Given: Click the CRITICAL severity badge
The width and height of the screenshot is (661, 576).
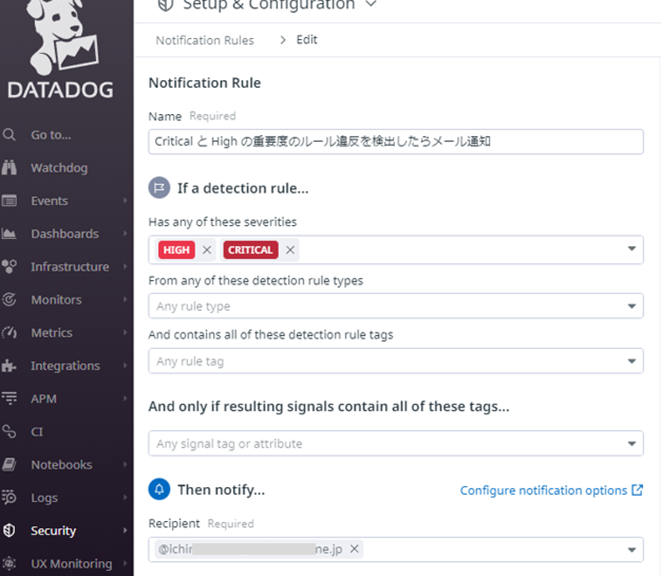Looking at the screenshot, I should pos(250,250).
